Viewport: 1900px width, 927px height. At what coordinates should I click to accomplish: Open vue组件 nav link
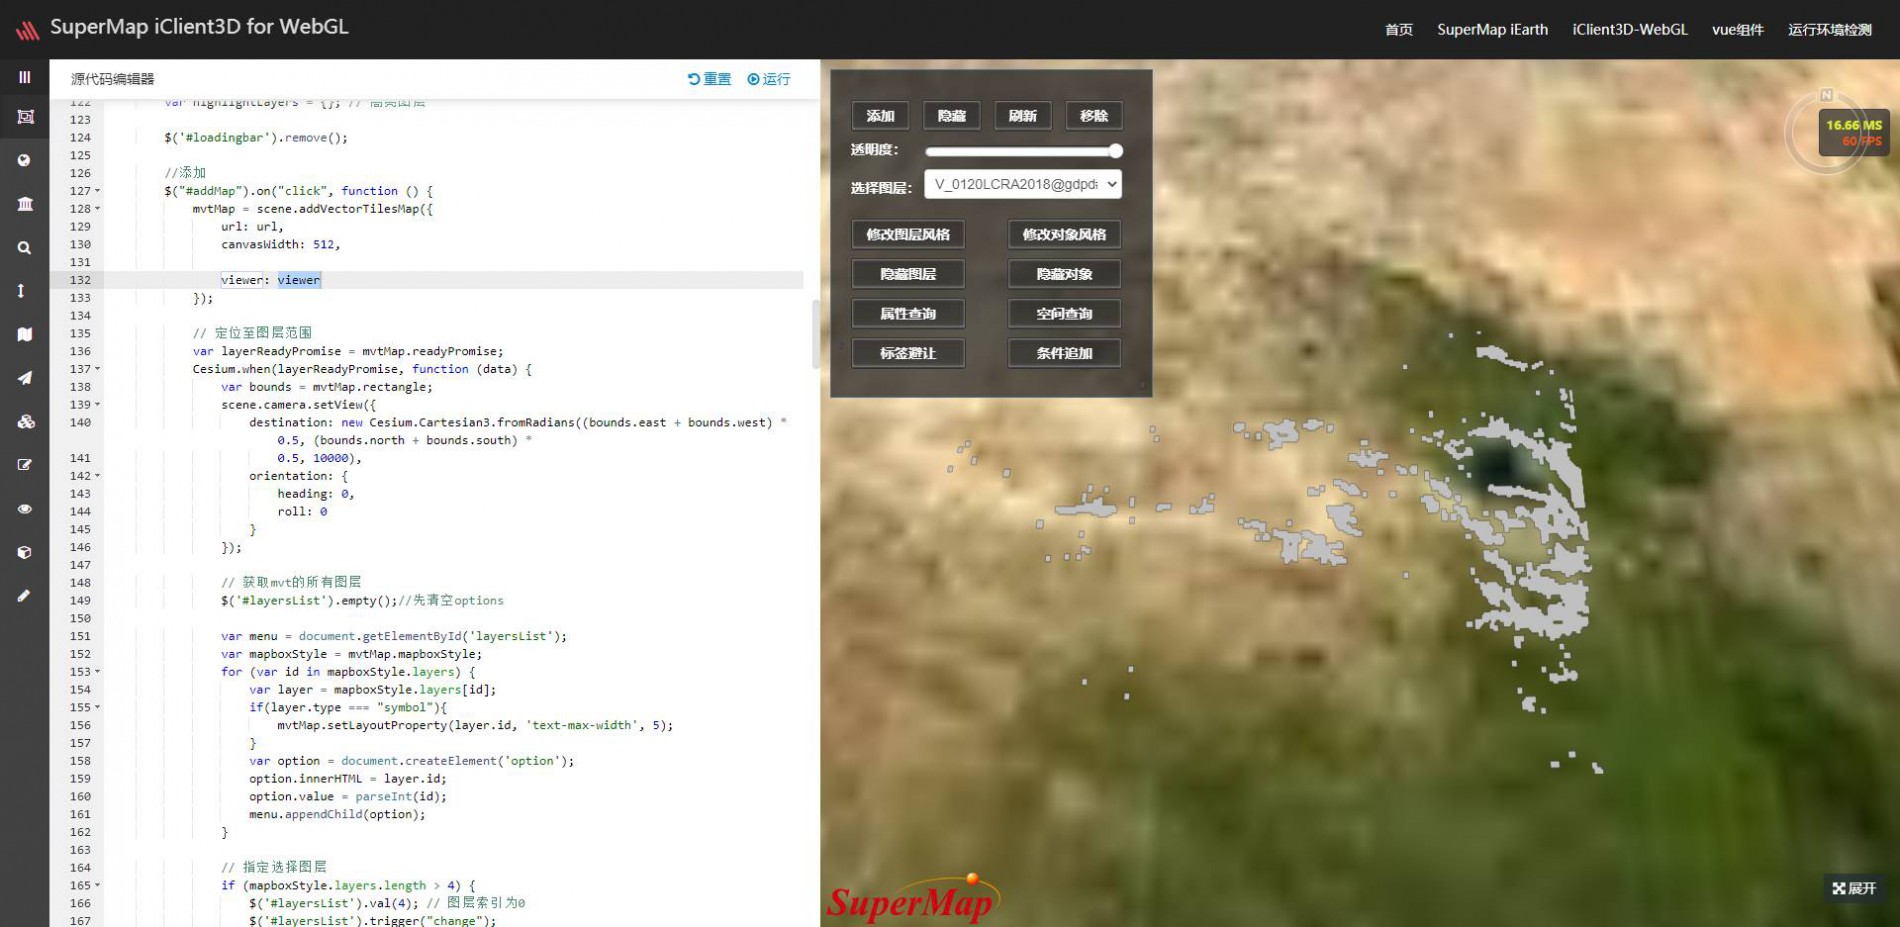click(x=1738, y=30)
